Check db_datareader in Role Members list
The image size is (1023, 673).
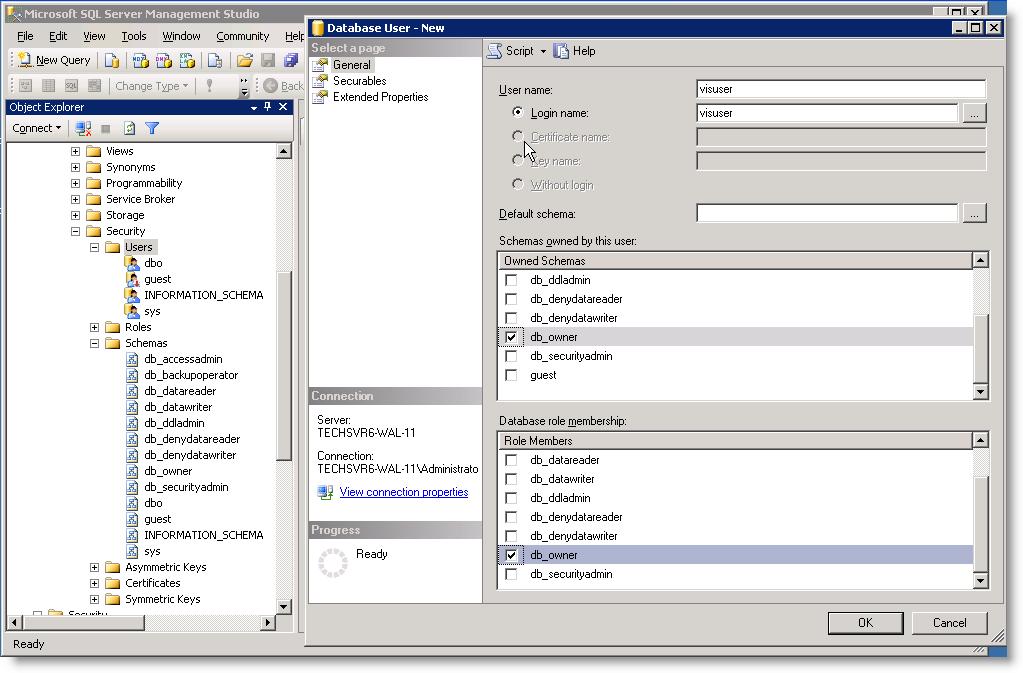click(512, 460)
